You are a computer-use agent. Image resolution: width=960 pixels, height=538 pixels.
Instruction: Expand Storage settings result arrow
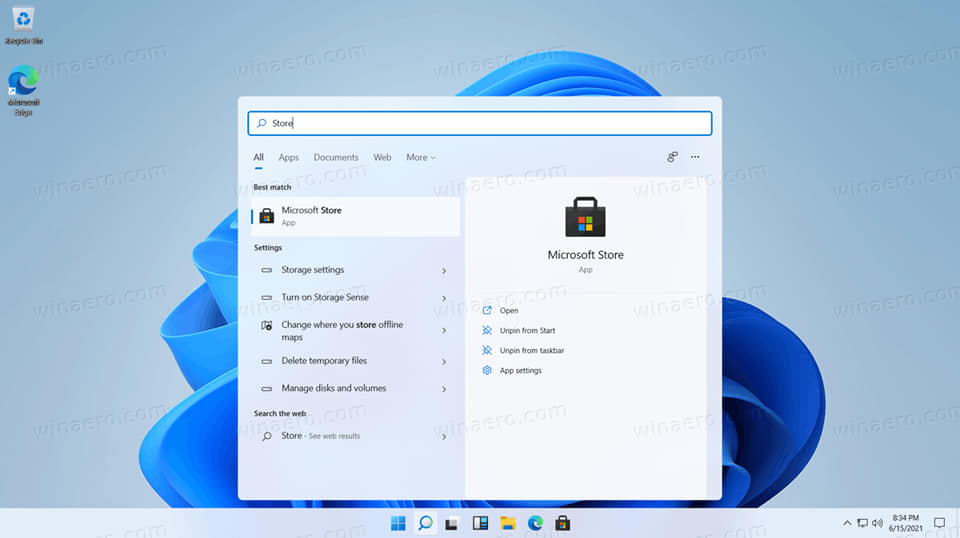click(444, 271)
